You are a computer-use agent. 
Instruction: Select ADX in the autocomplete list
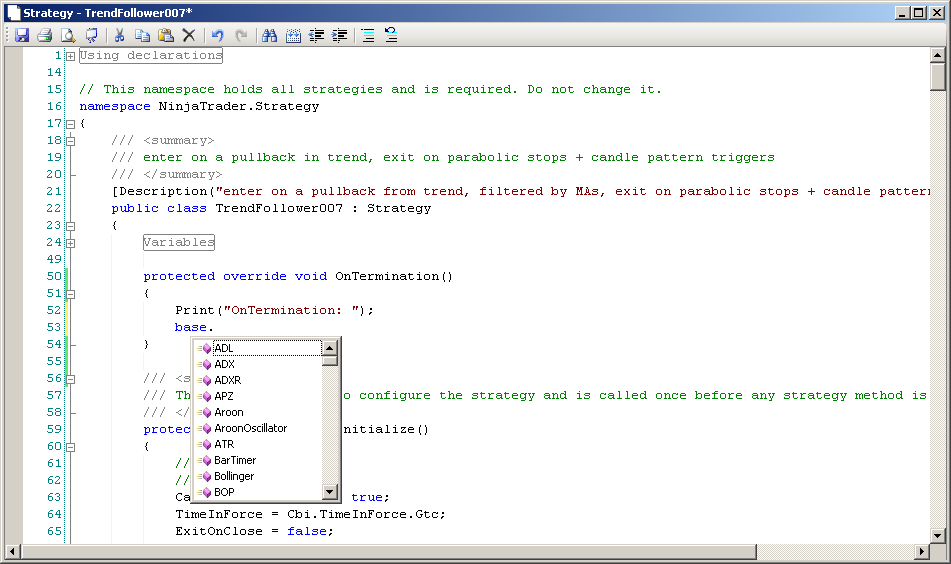[x=258, y=364]
